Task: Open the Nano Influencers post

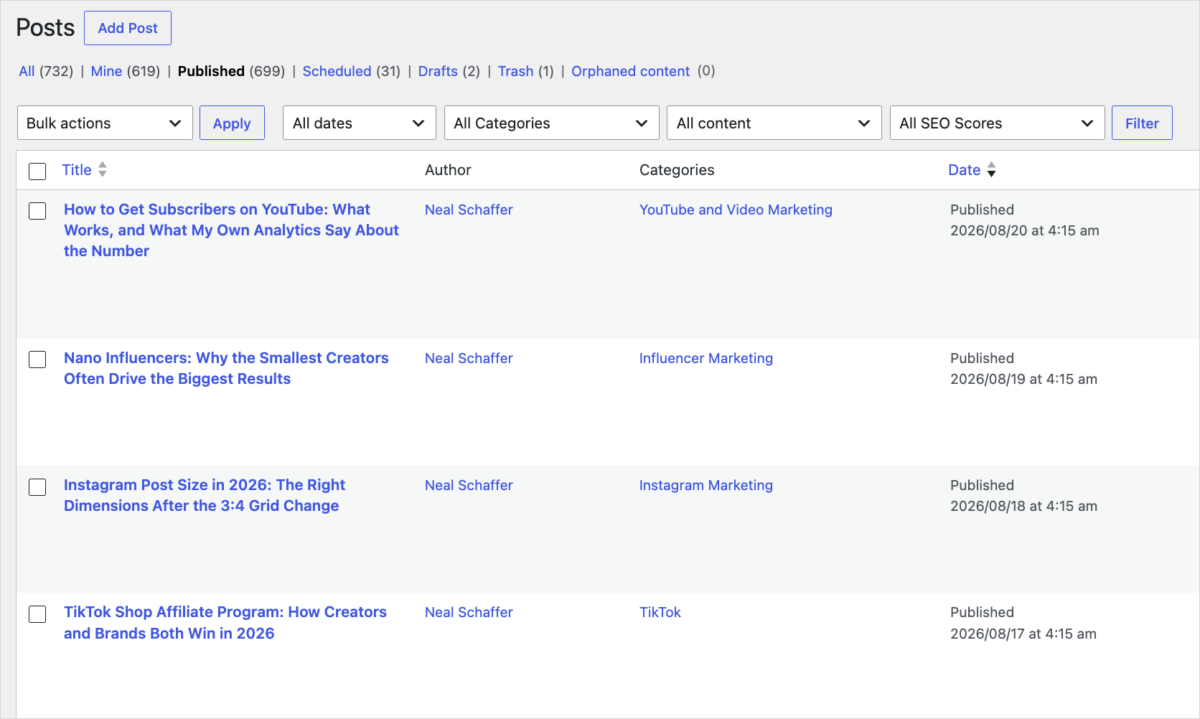Action: (x=226, y=368)
